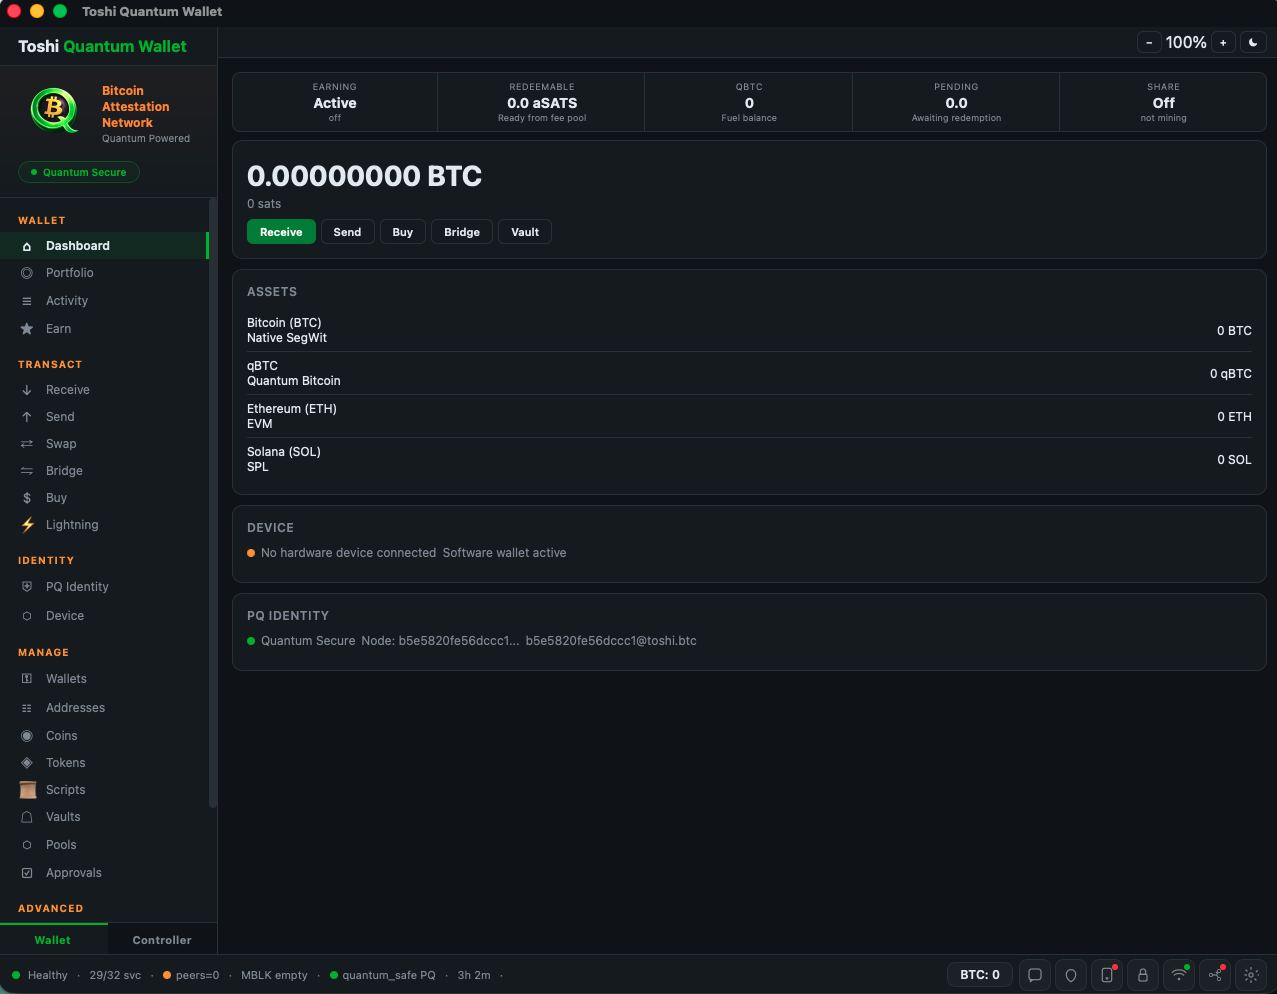Decrease zoom with the minus button
1277x994 pixels.
[1149, 43]
